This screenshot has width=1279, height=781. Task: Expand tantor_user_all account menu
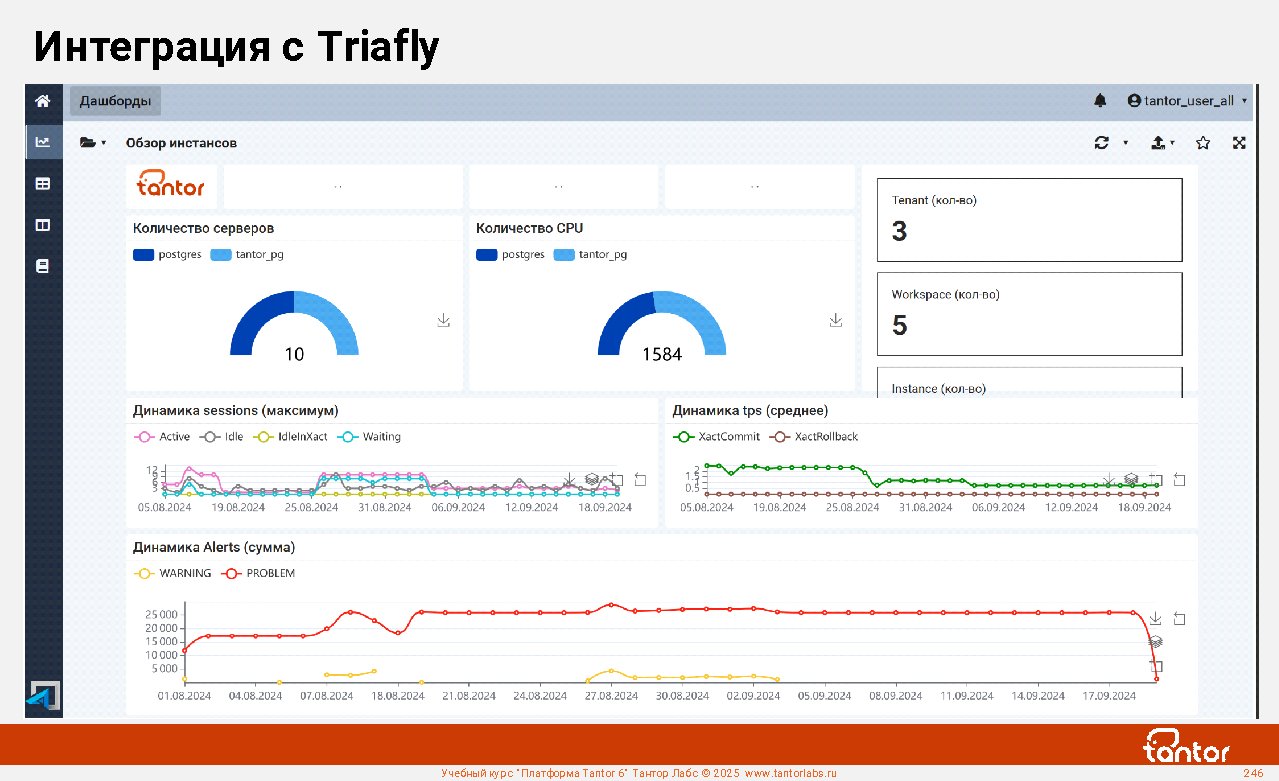(1187, 101)
